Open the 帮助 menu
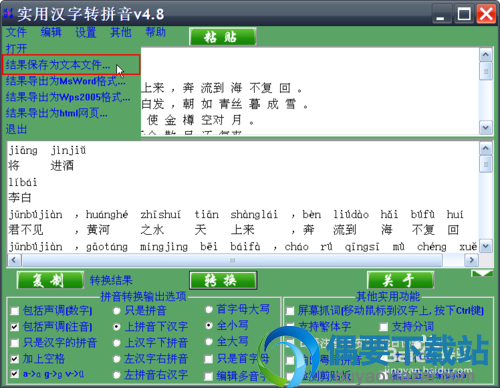This screenshot has width=500, height=388. point(155,32)
